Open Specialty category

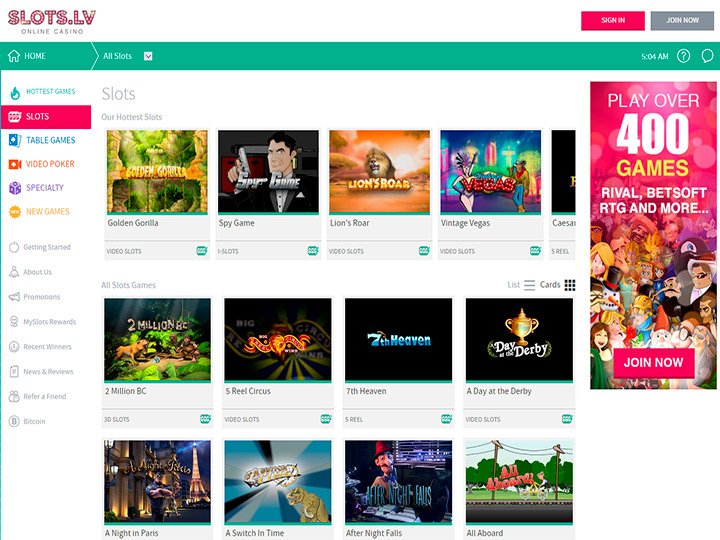tap(46, 187)
